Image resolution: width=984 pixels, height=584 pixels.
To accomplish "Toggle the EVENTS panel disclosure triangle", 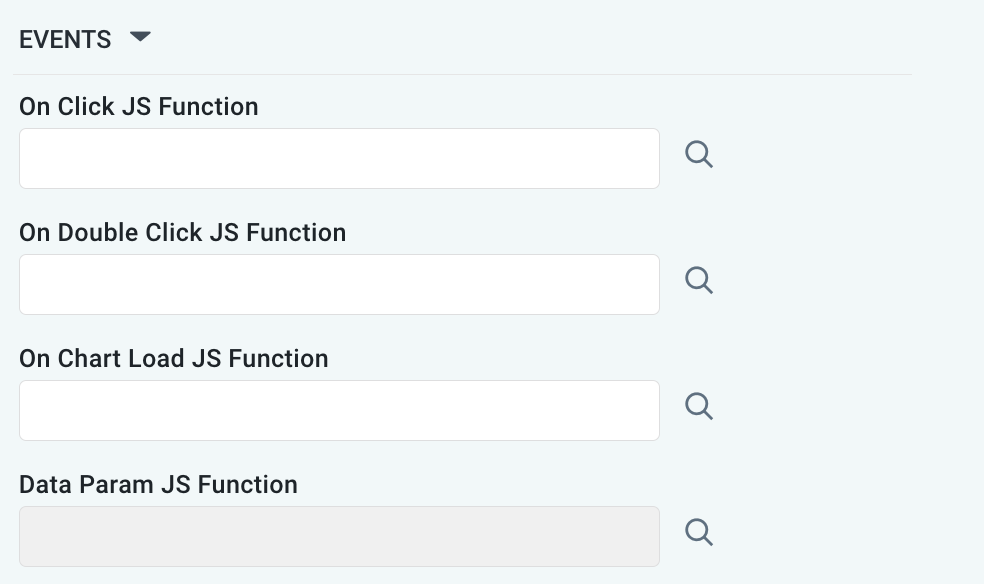I will tap(140, 37).
